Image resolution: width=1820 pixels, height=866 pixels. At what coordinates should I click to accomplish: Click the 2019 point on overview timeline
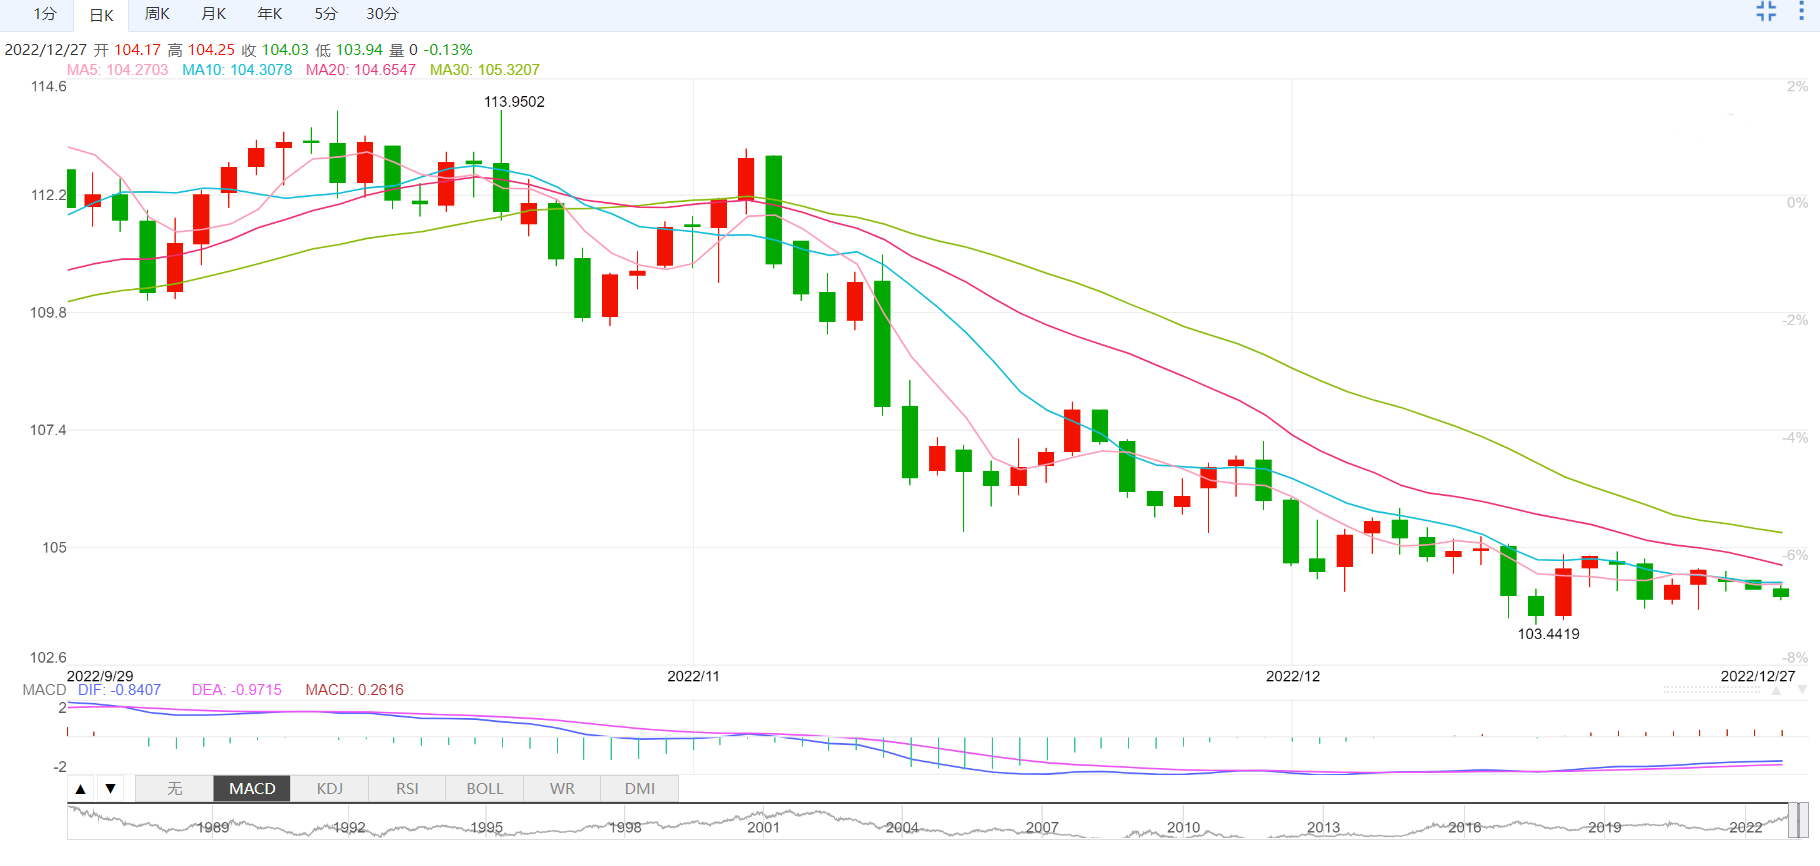[x=1605, y=828]
